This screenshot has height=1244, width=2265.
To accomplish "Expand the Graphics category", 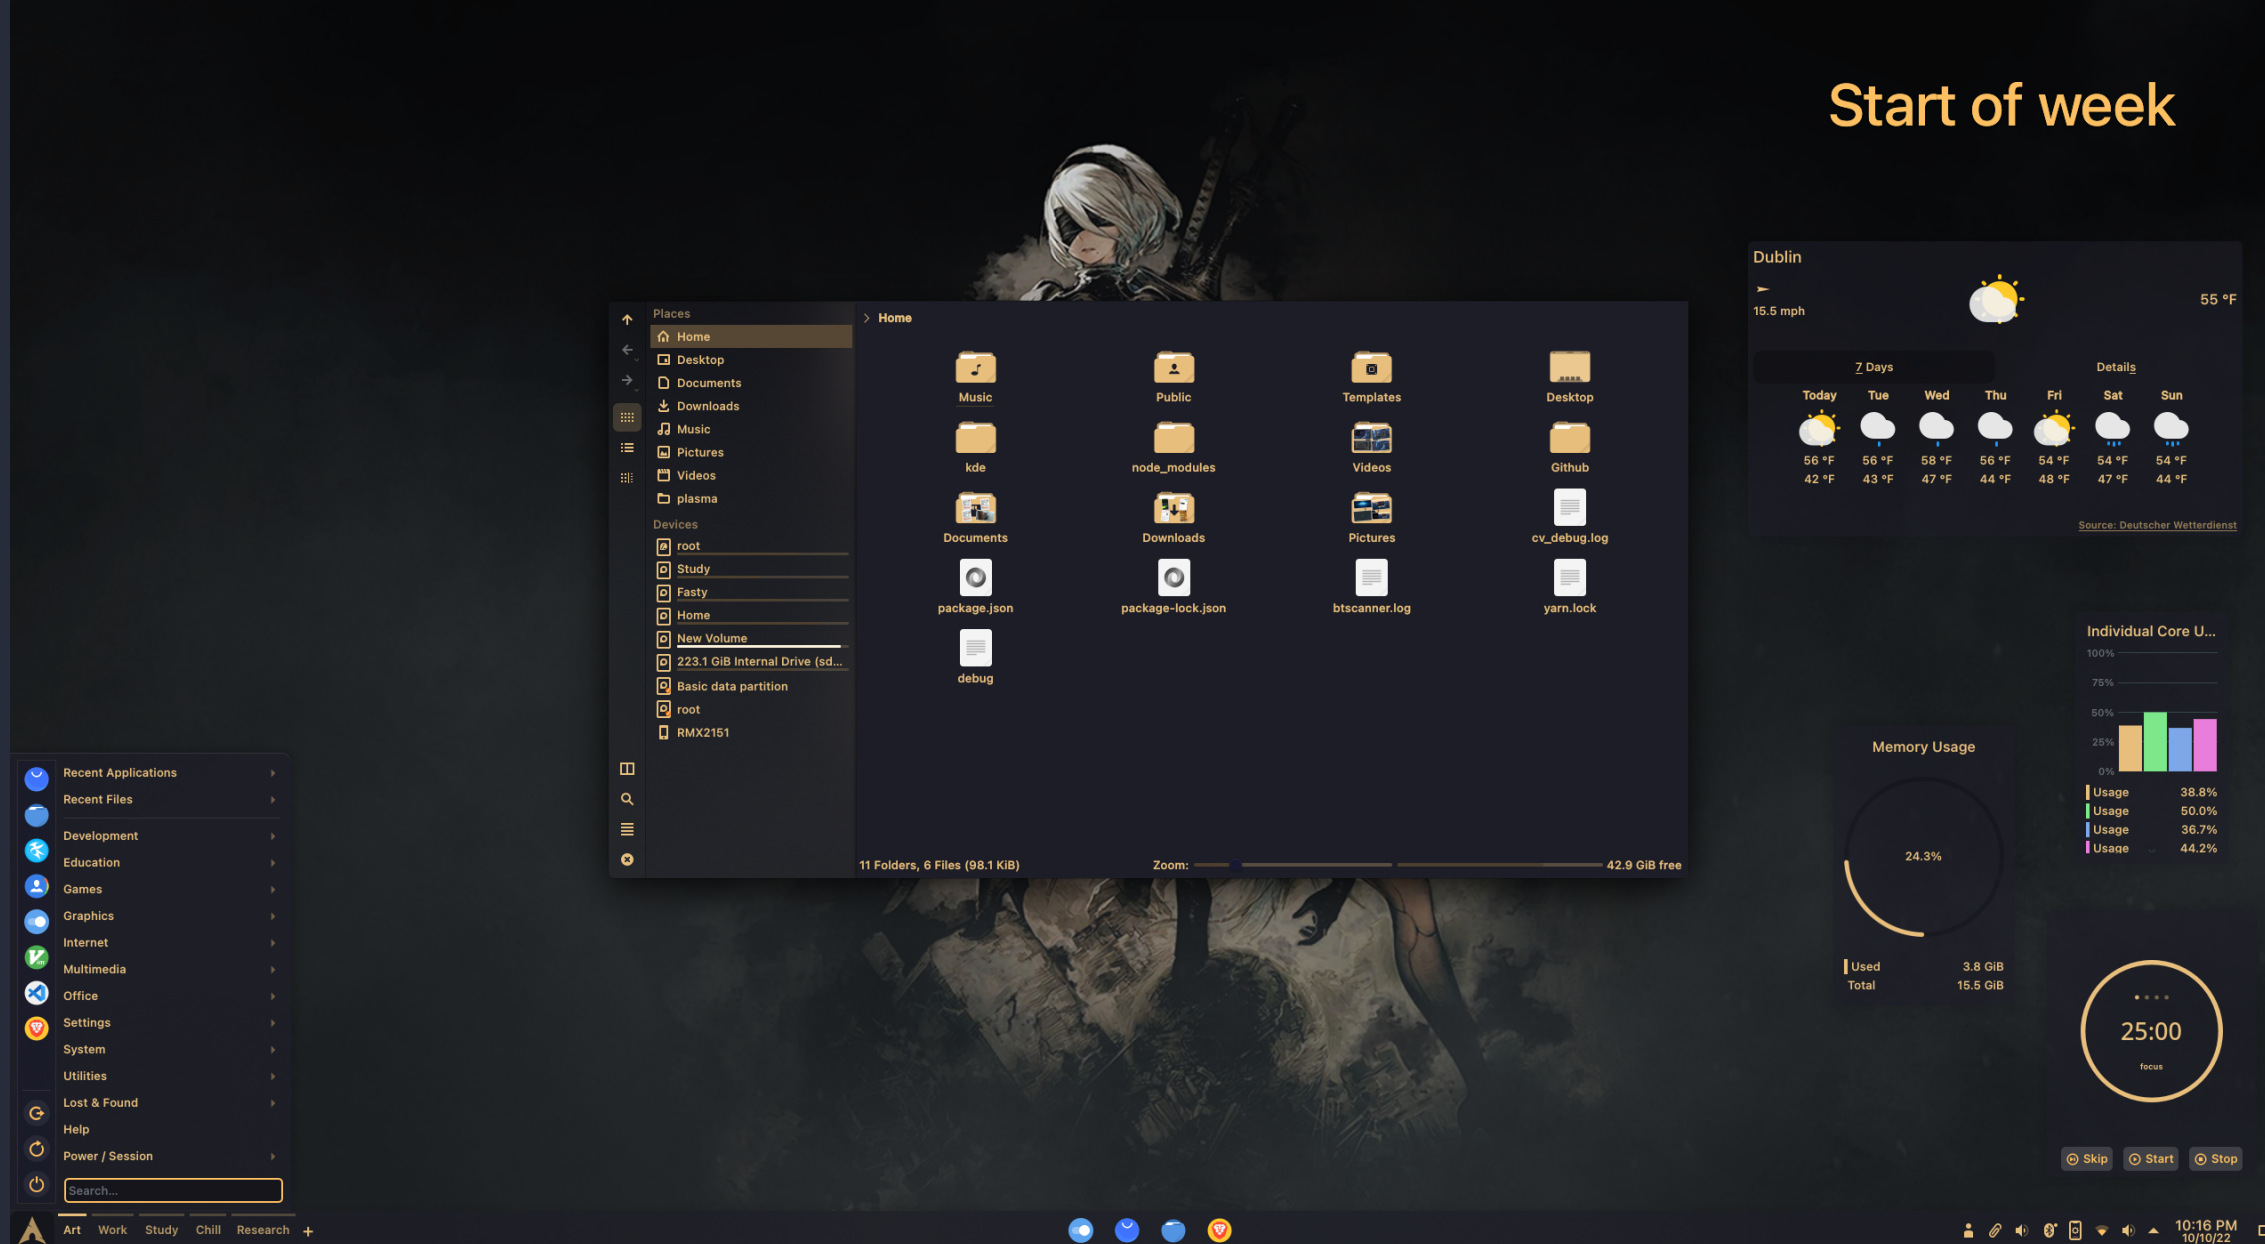I will point(170,916).
